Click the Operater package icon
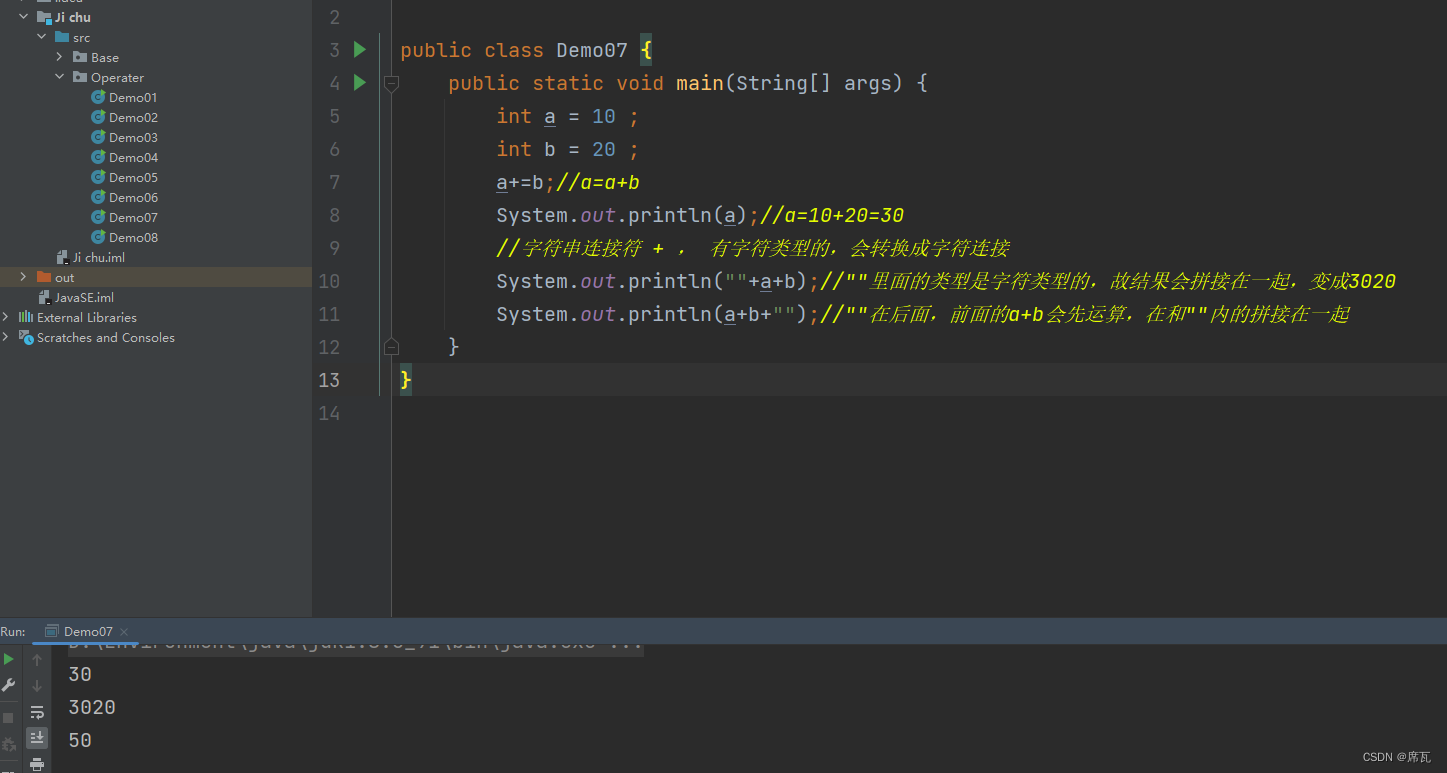The height and width of the screenshot is (773, 1447). click(x=80, y=77)
